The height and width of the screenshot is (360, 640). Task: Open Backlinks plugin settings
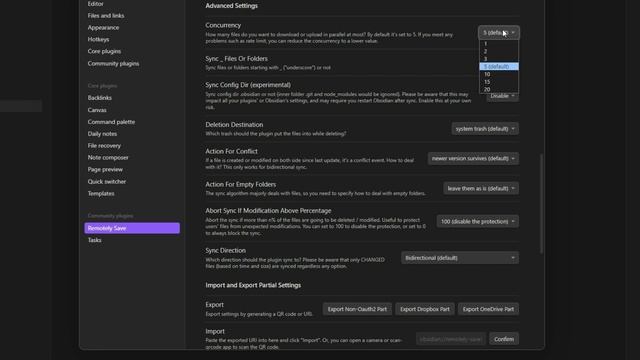(100, 98)
